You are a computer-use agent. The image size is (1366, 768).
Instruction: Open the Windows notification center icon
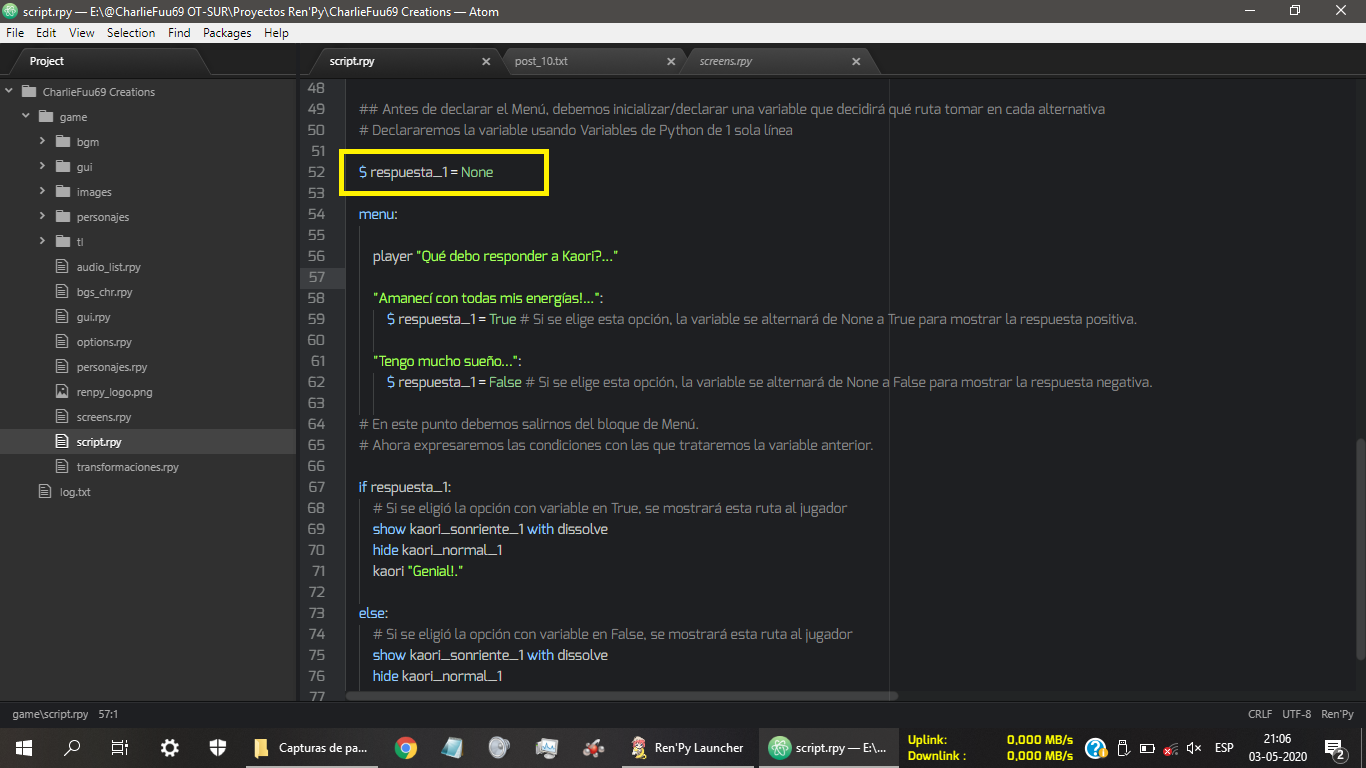(x=1333, y=748)
